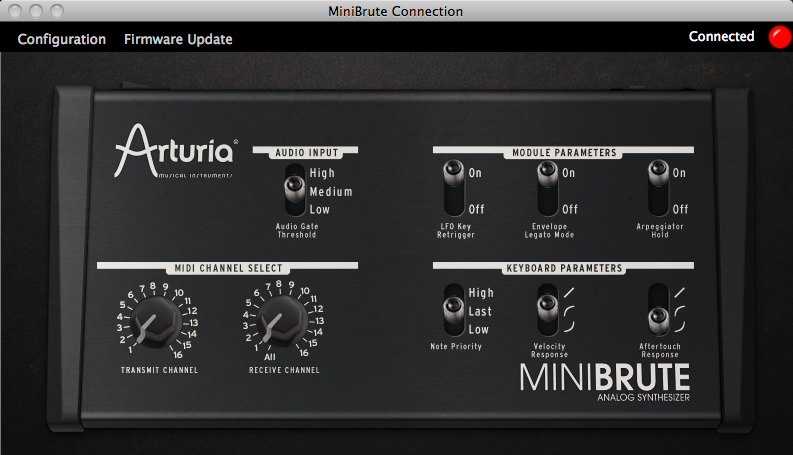Set Receive Channel to 4
793x455 pixels.
(246, 315)
